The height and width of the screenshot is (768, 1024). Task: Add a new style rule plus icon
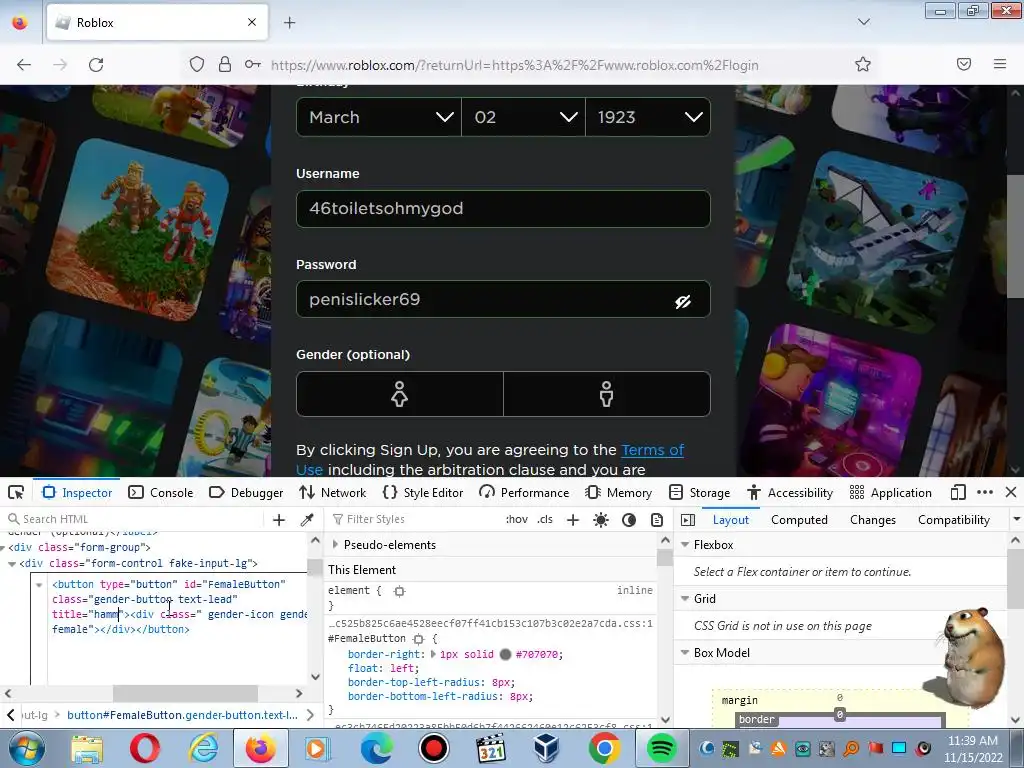pos(573,519)
